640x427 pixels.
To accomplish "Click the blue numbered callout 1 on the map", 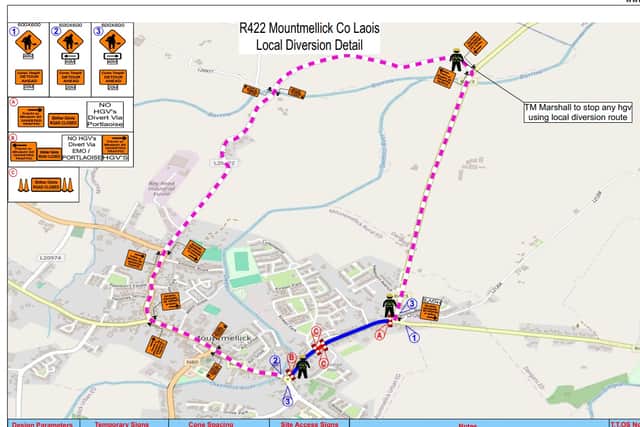I will [x=414, y=338].
